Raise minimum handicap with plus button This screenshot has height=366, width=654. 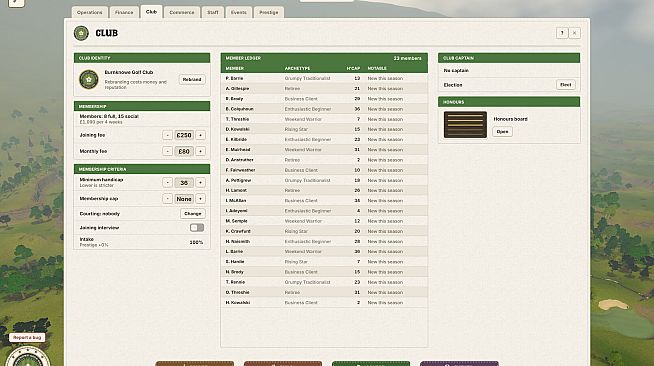[201, 183]
